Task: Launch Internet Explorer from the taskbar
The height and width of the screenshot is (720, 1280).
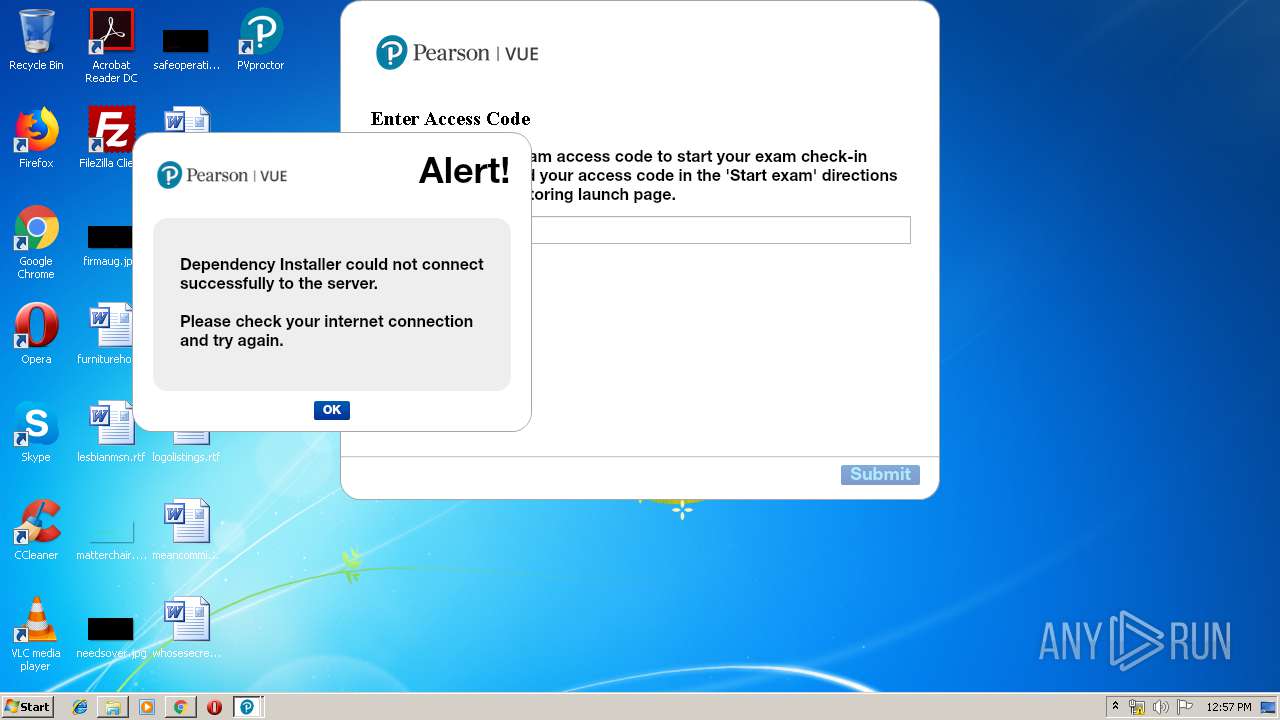Action: (80, 707)
